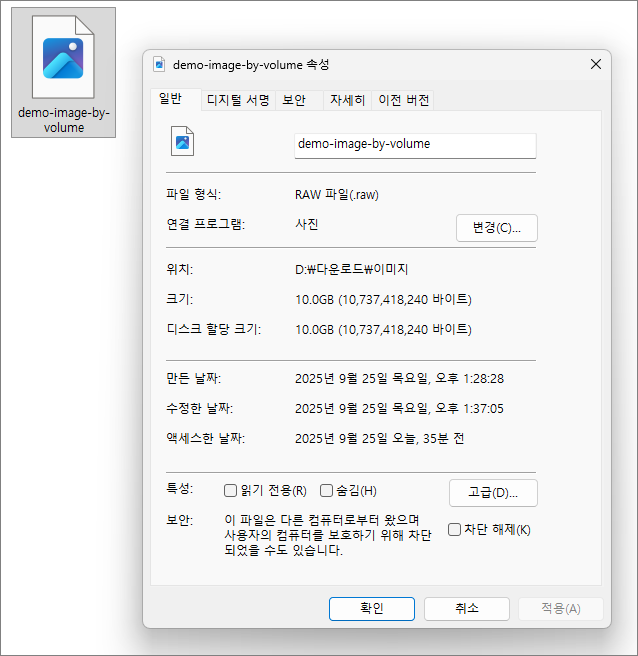Check the 차단 해제(K) checkbox
Image resolution: width=638 pixels, height=656 pixels.
click(x=455, y=529)
